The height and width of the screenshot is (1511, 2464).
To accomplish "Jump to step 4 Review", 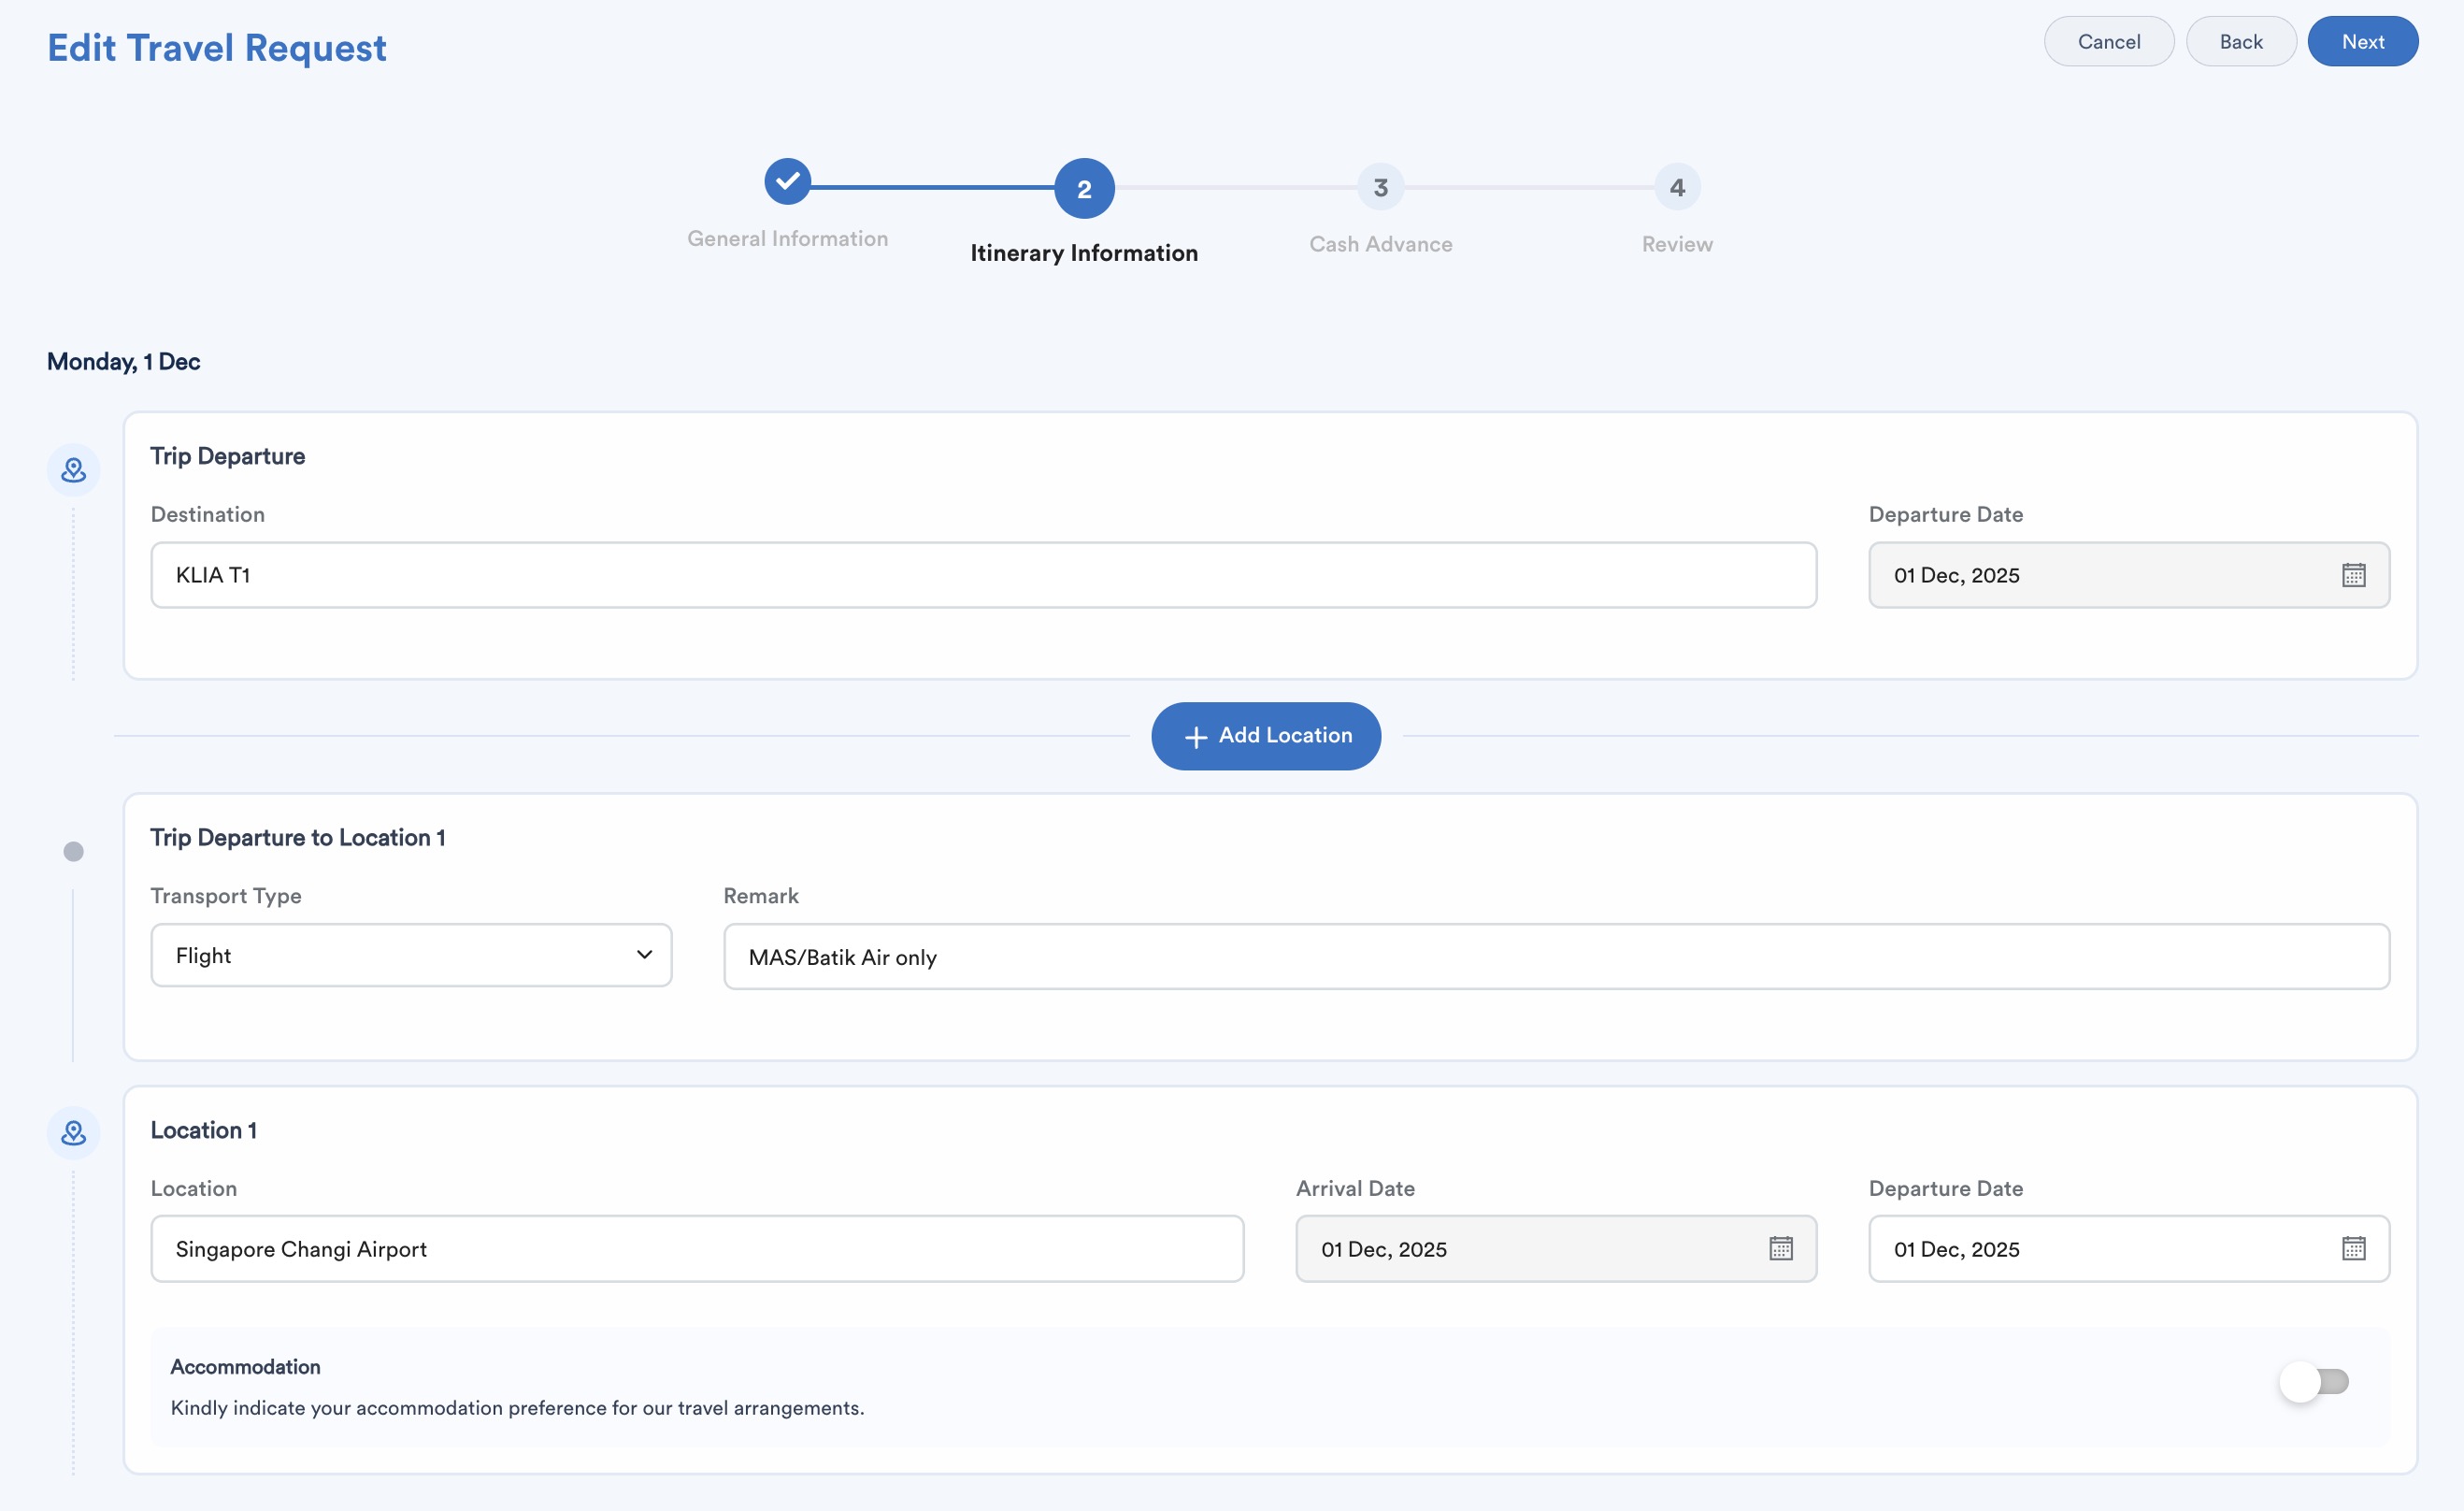I will pyautogui.click(x=1676, y=188).
